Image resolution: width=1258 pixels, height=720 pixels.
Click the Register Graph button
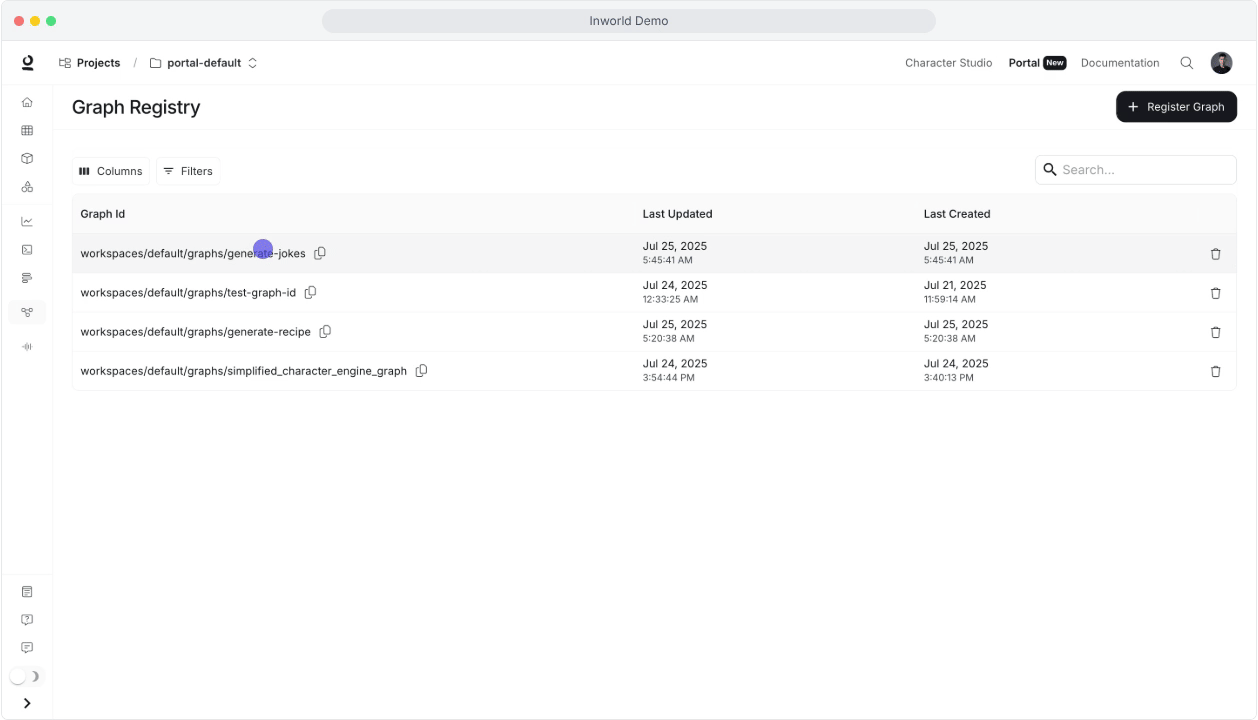pyautogui.click(x=1175, y=106)
